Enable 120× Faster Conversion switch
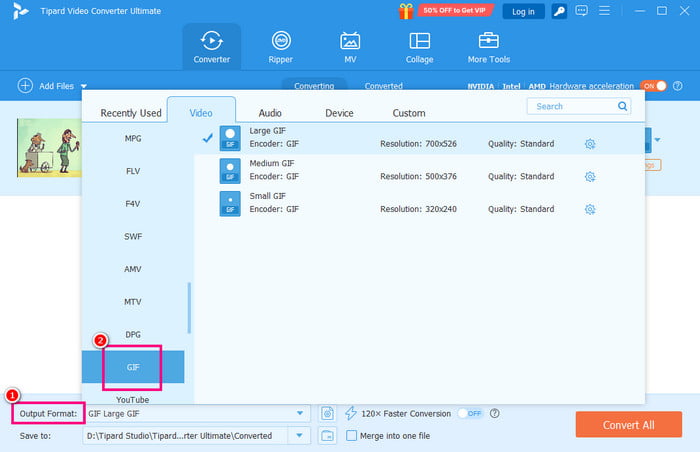The height and width of the screenshot is (452, 700). pos(469,413)
